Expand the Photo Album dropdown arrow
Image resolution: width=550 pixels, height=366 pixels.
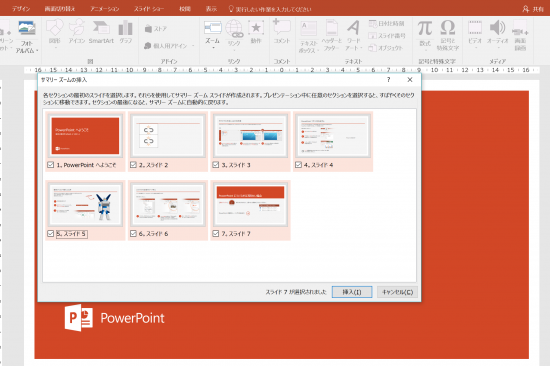coord(37,51)
